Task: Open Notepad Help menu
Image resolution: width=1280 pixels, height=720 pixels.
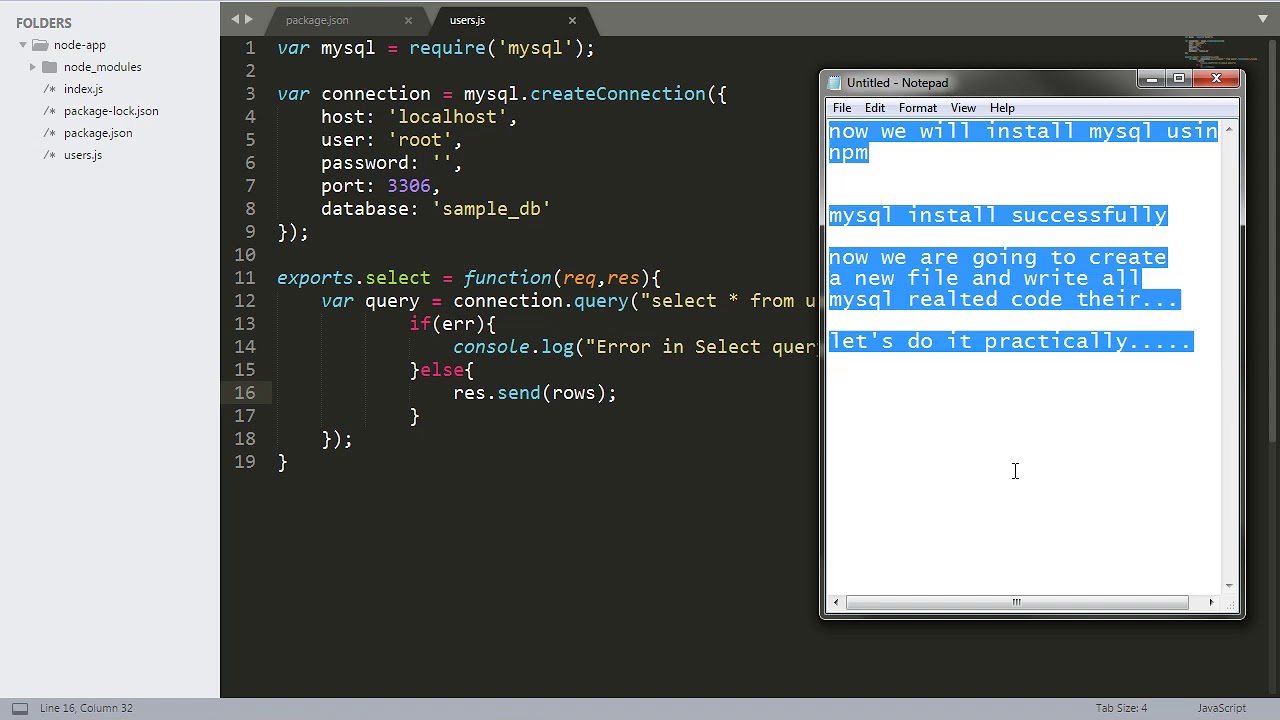Action: [1002, 108]
